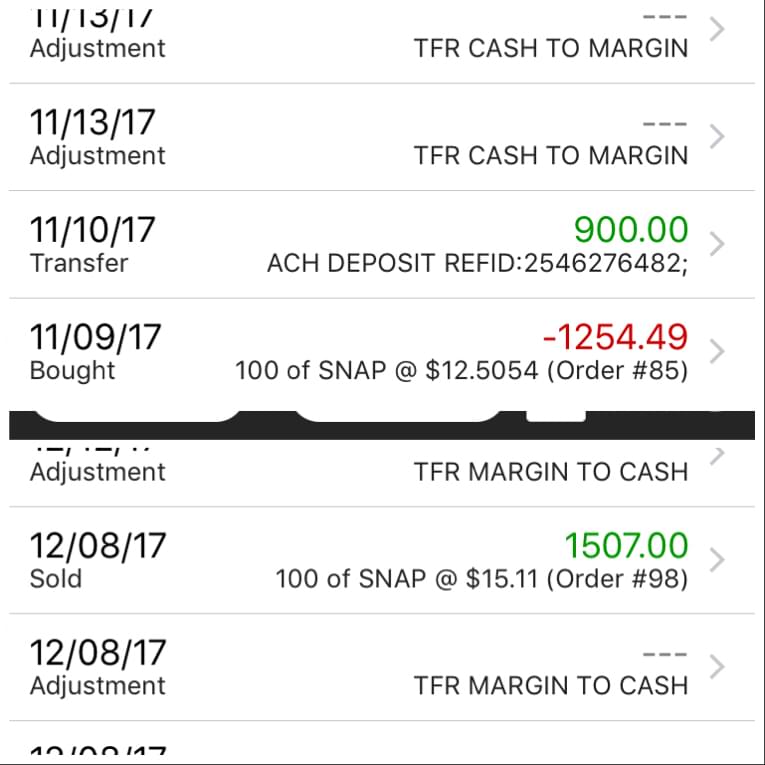Open the 12/08/17 TFR MARGIN TO CASH description
765x765 pixels.
(550, 686)
